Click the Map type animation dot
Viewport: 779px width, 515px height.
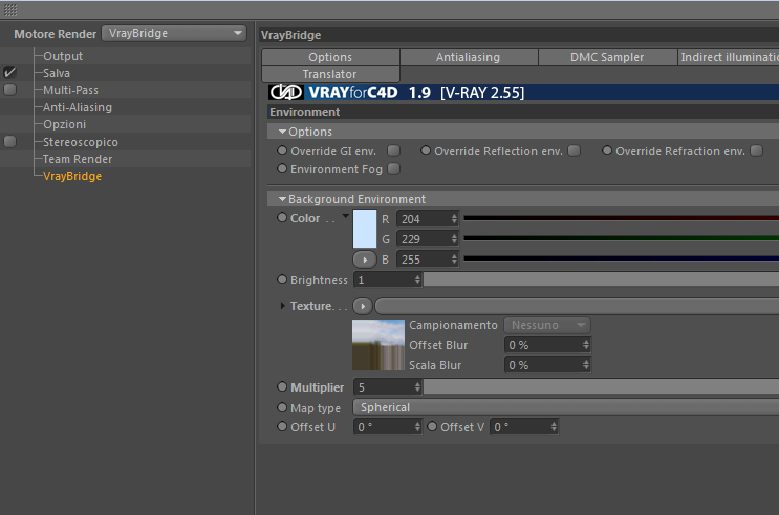pyautogui.click(x=282, y=408)
